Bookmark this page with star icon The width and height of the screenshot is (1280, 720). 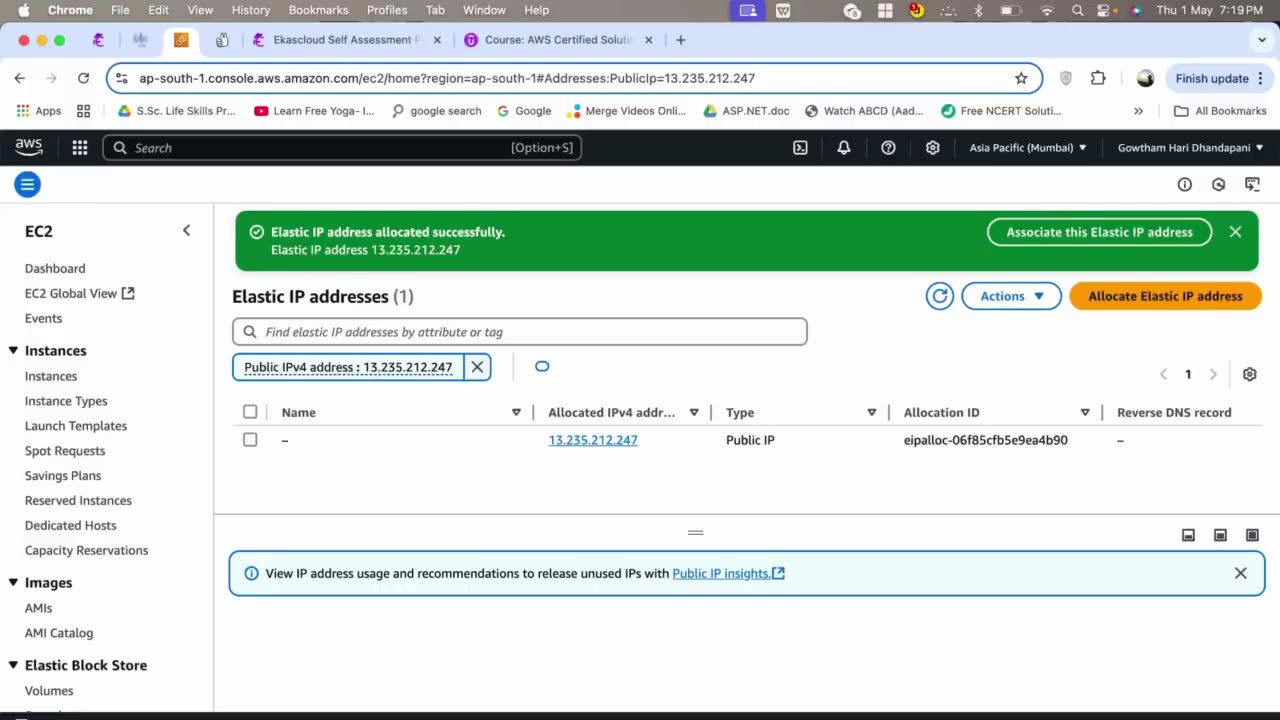point(1021,78)
